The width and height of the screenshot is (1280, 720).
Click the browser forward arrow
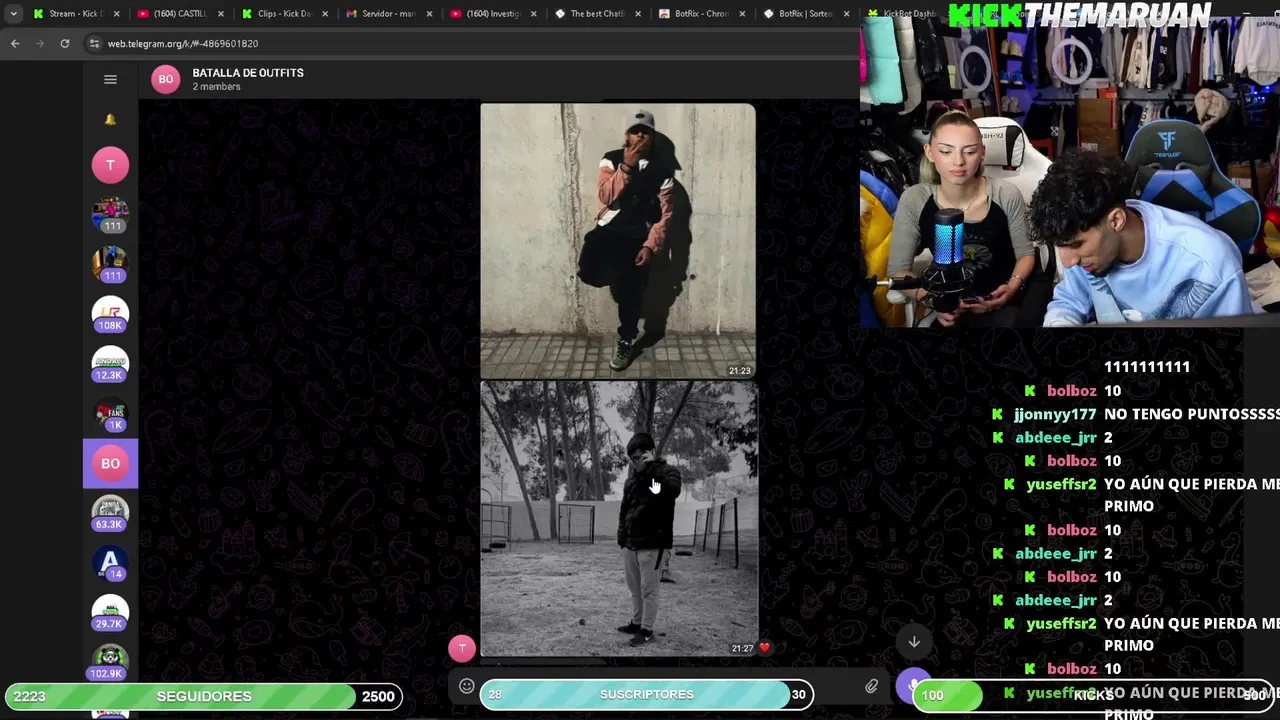pos(40,44)
